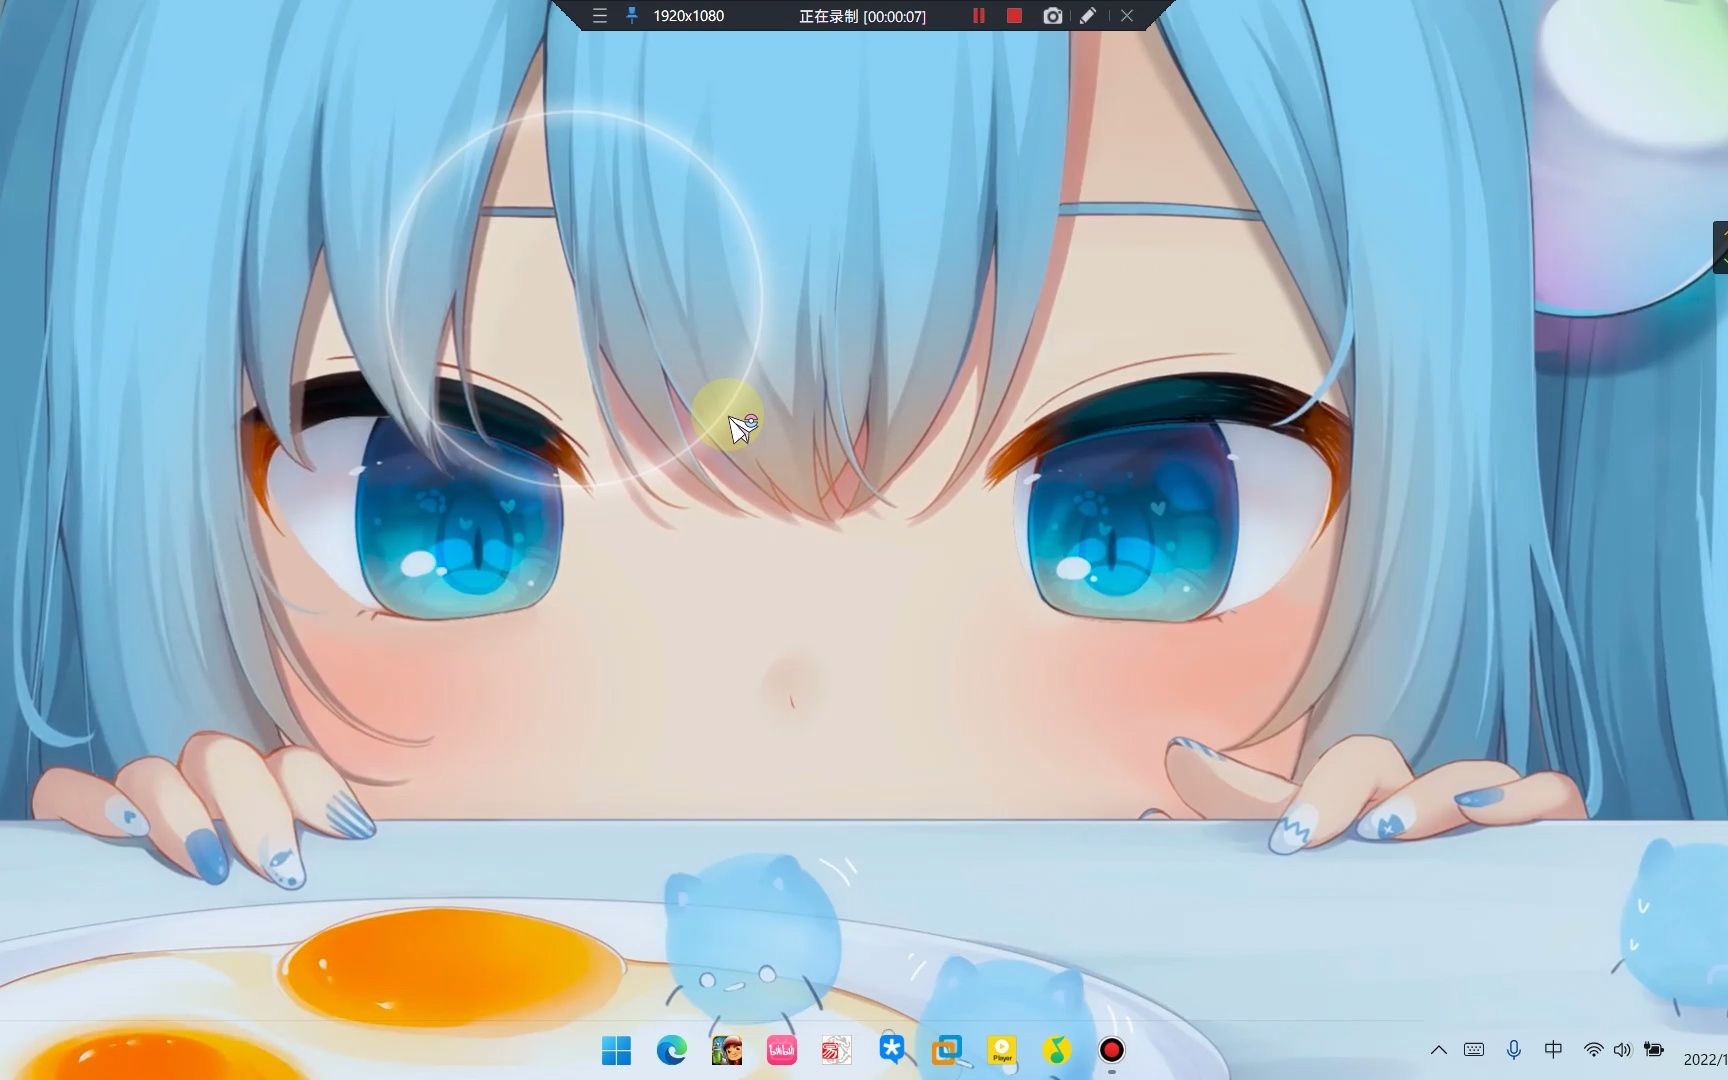Viewport: 1728px width, 1080px height.
Task: Open Subway Surfers game icon
Action: coord(727,1050)
